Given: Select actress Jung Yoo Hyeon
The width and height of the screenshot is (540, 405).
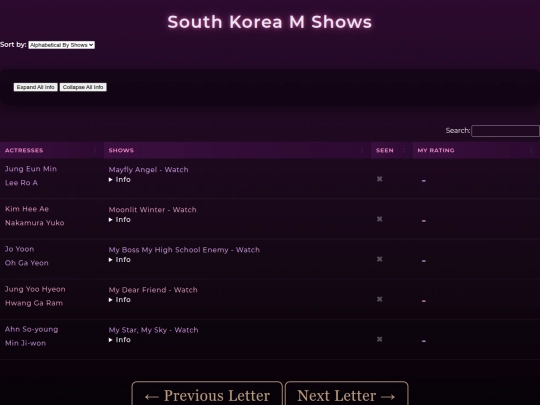Looking at the screenshot, I should (35, 289).
